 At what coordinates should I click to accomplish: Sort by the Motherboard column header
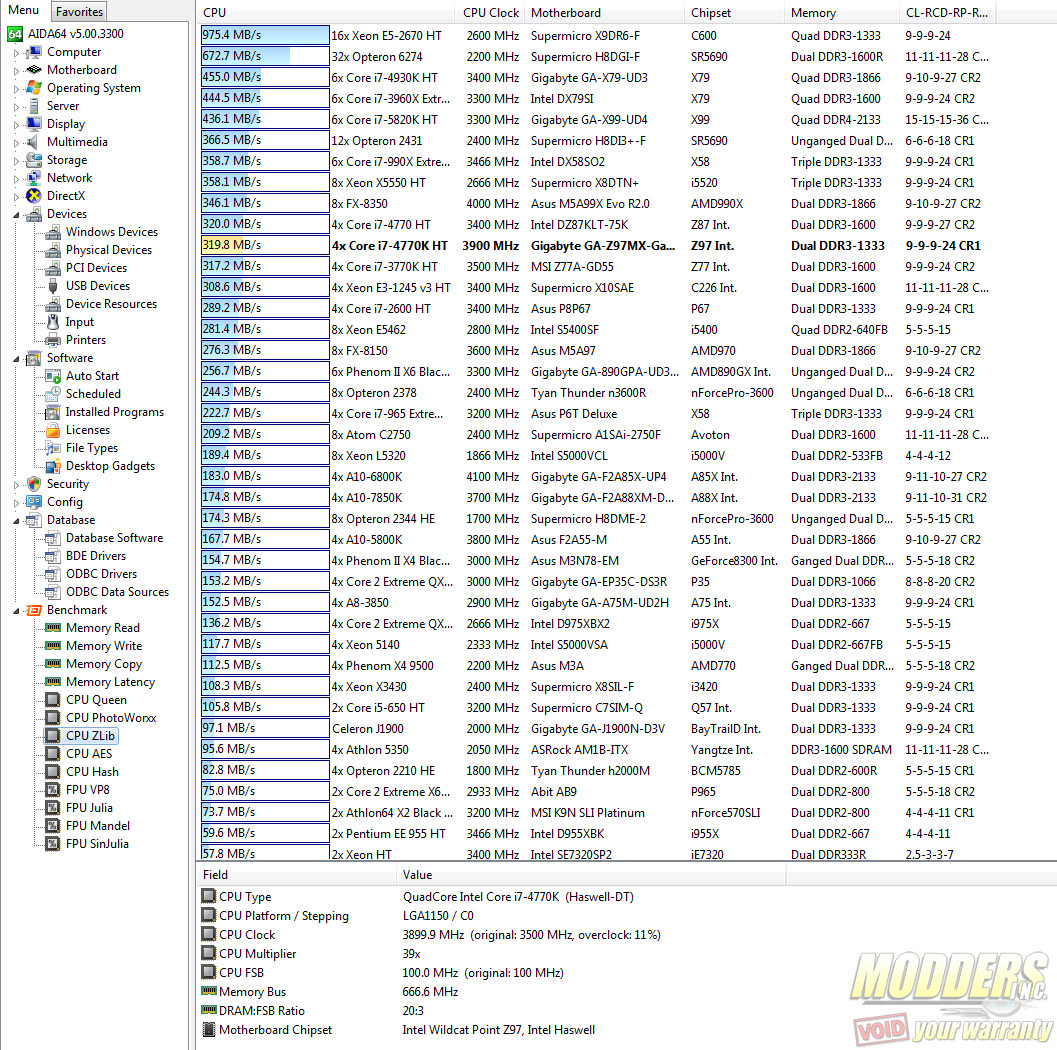[605, 12]
